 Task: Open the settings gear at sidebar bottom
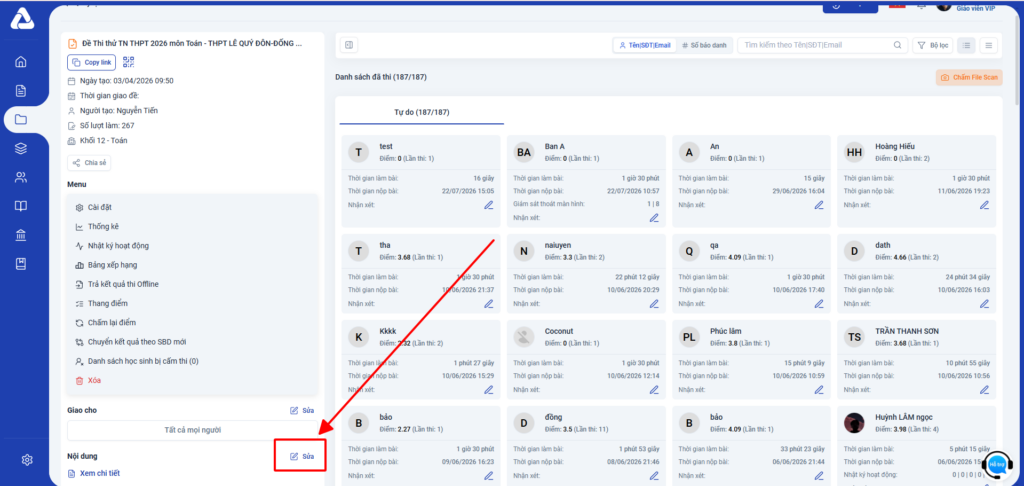click(x=27, y=460)
